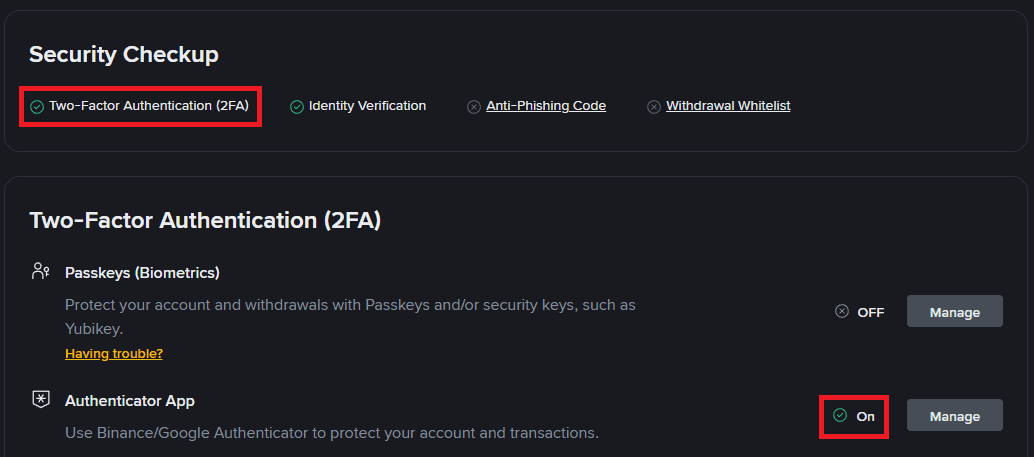The width and height of the screenshot is (1034, 457).
Task: Click the Authenticator App shield icon
Action: [41, 400]
